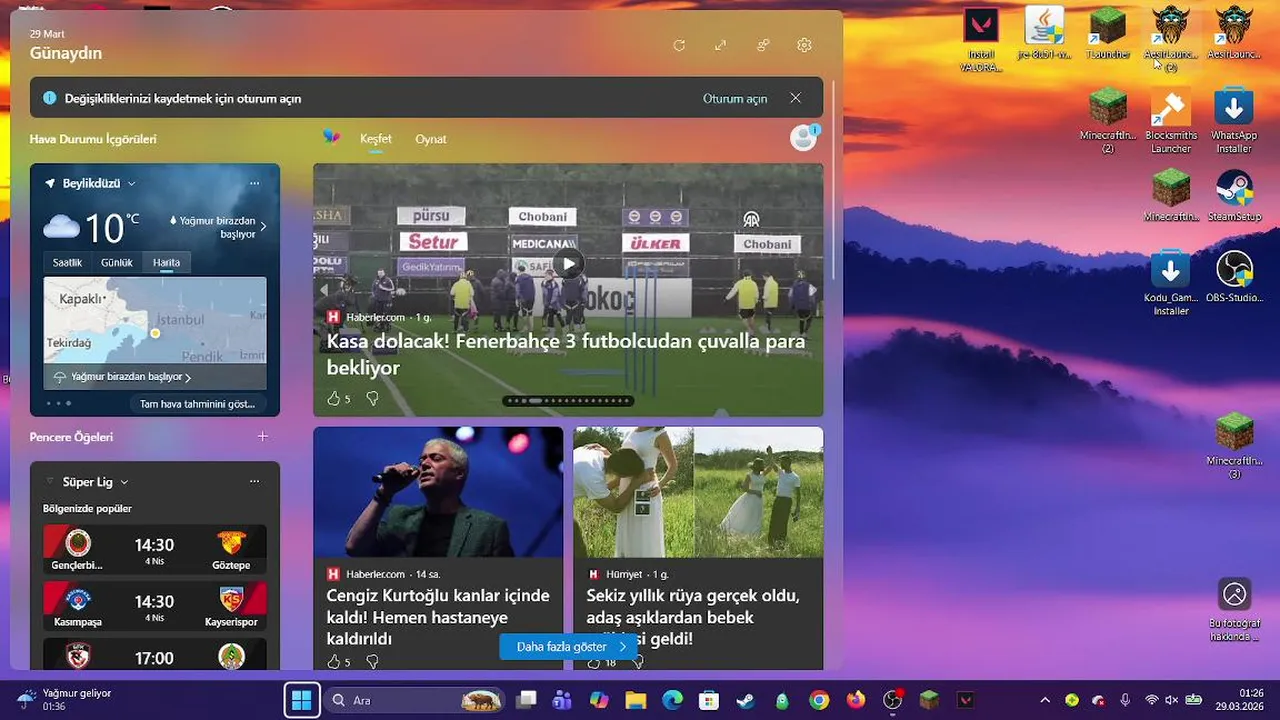Click the Cengiz Kurtoğlu singer photo
1280x720 pixels.
438,492
